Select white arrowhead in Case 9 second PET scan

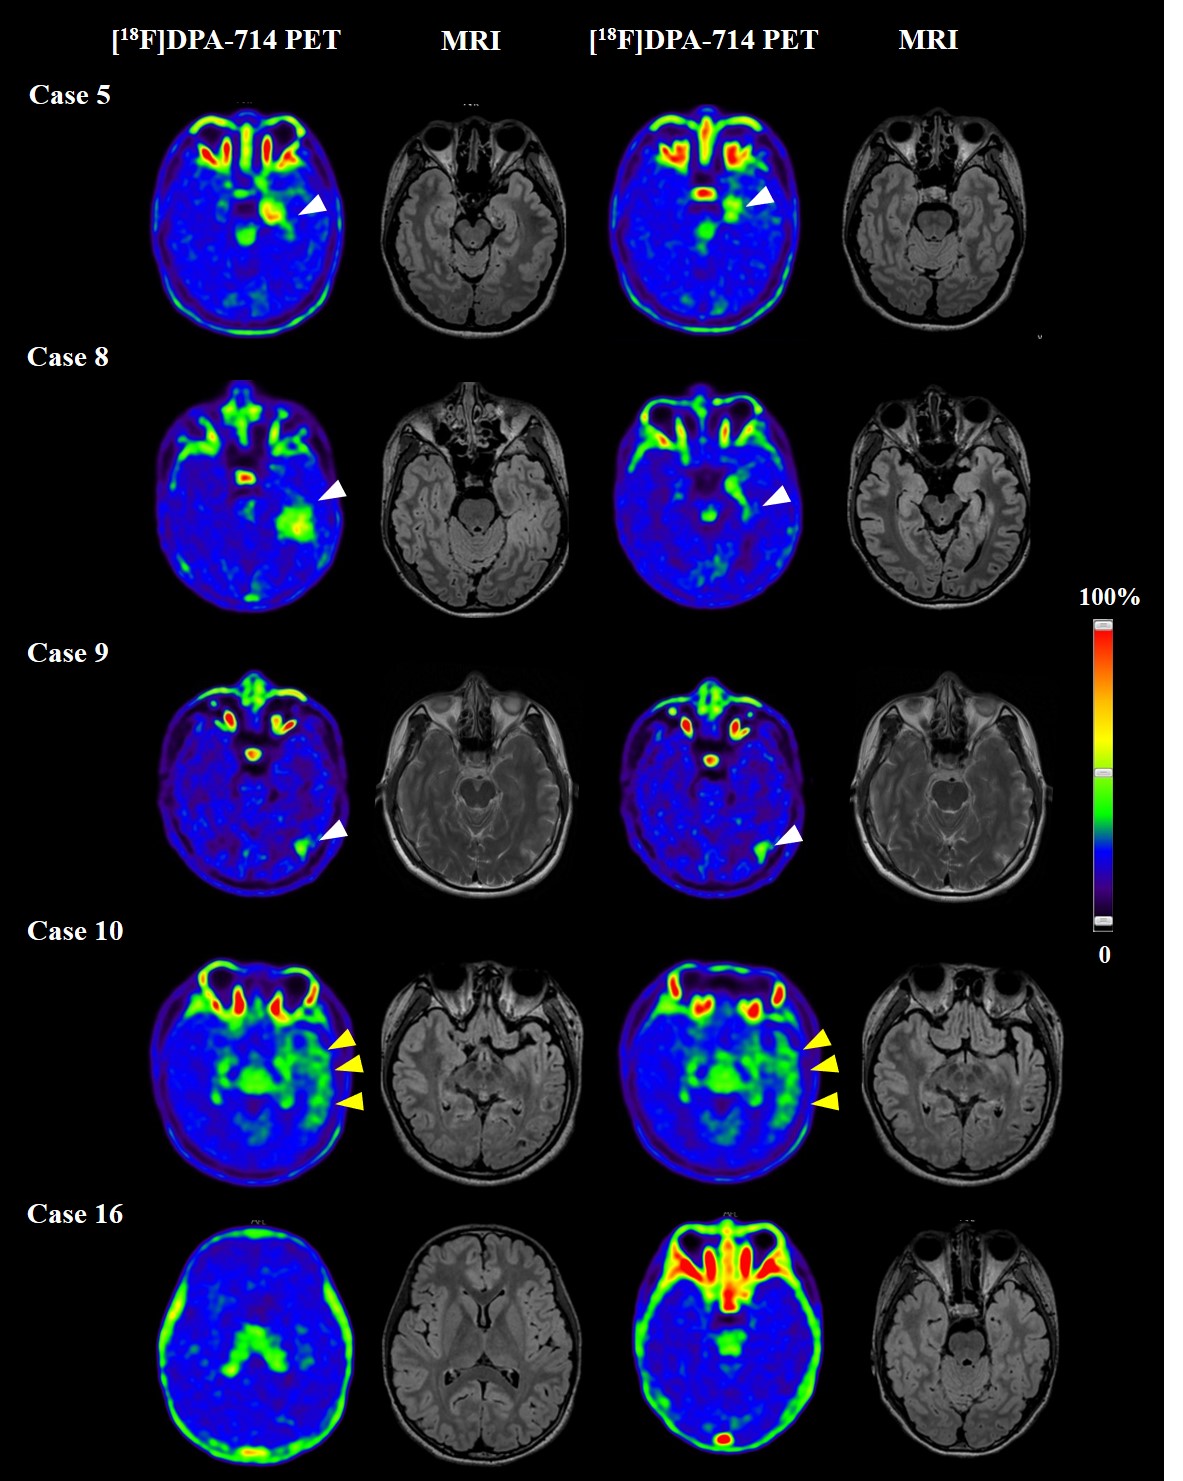tap(789, 835)
